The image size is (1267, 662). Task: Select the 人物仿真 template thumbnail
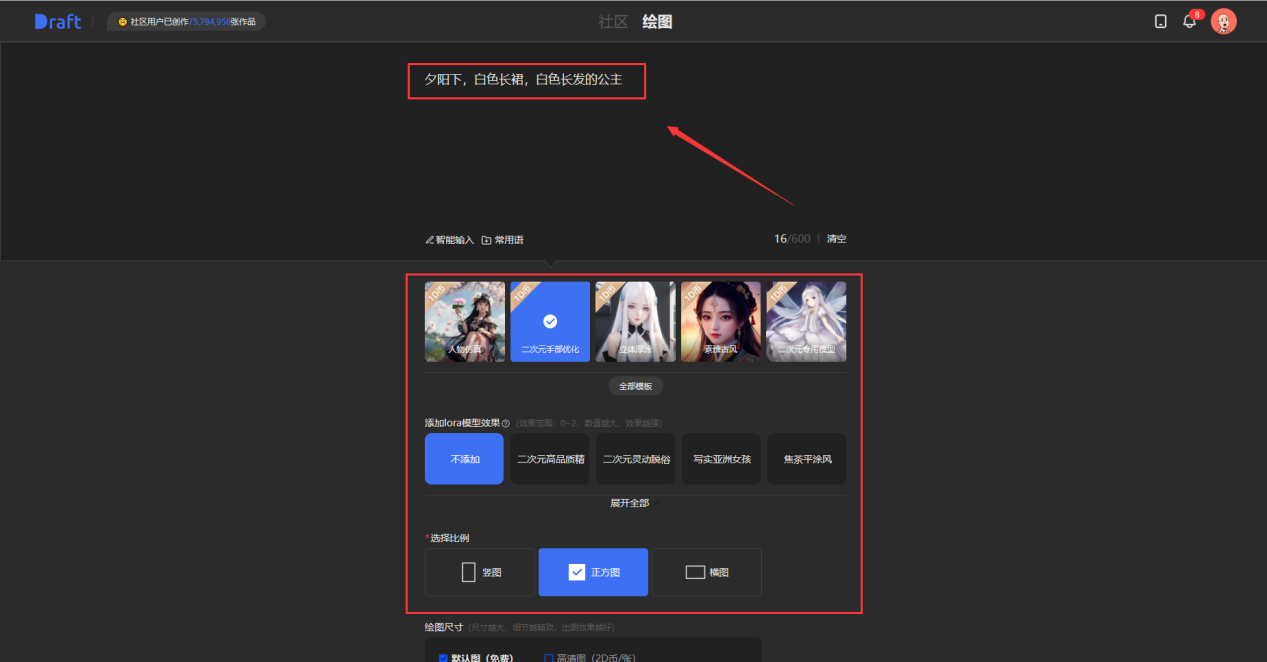(465, 321)
